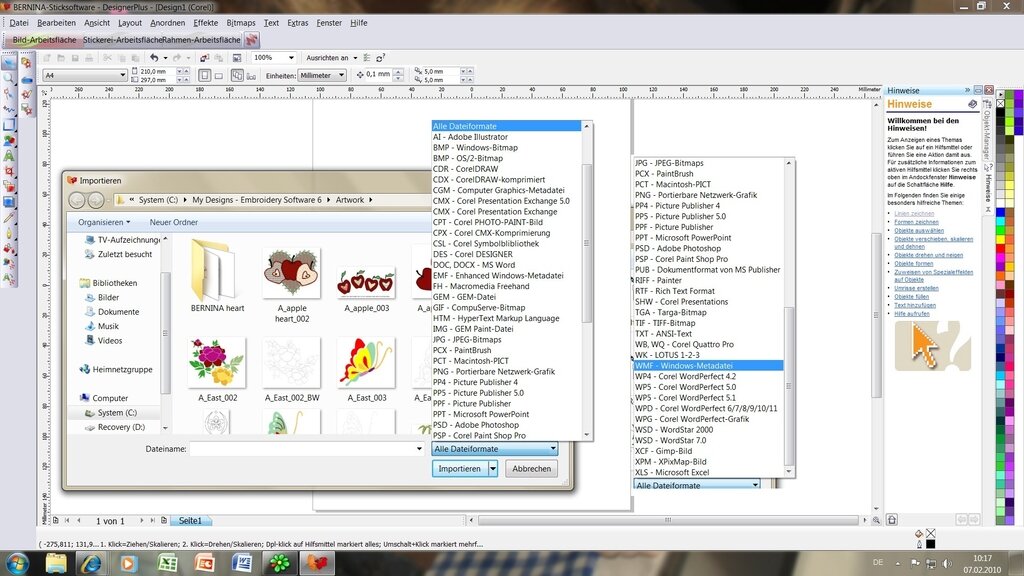The image size is (1024, 576).
Task: Open Word from the taskbar
Action: pos(242,563)
